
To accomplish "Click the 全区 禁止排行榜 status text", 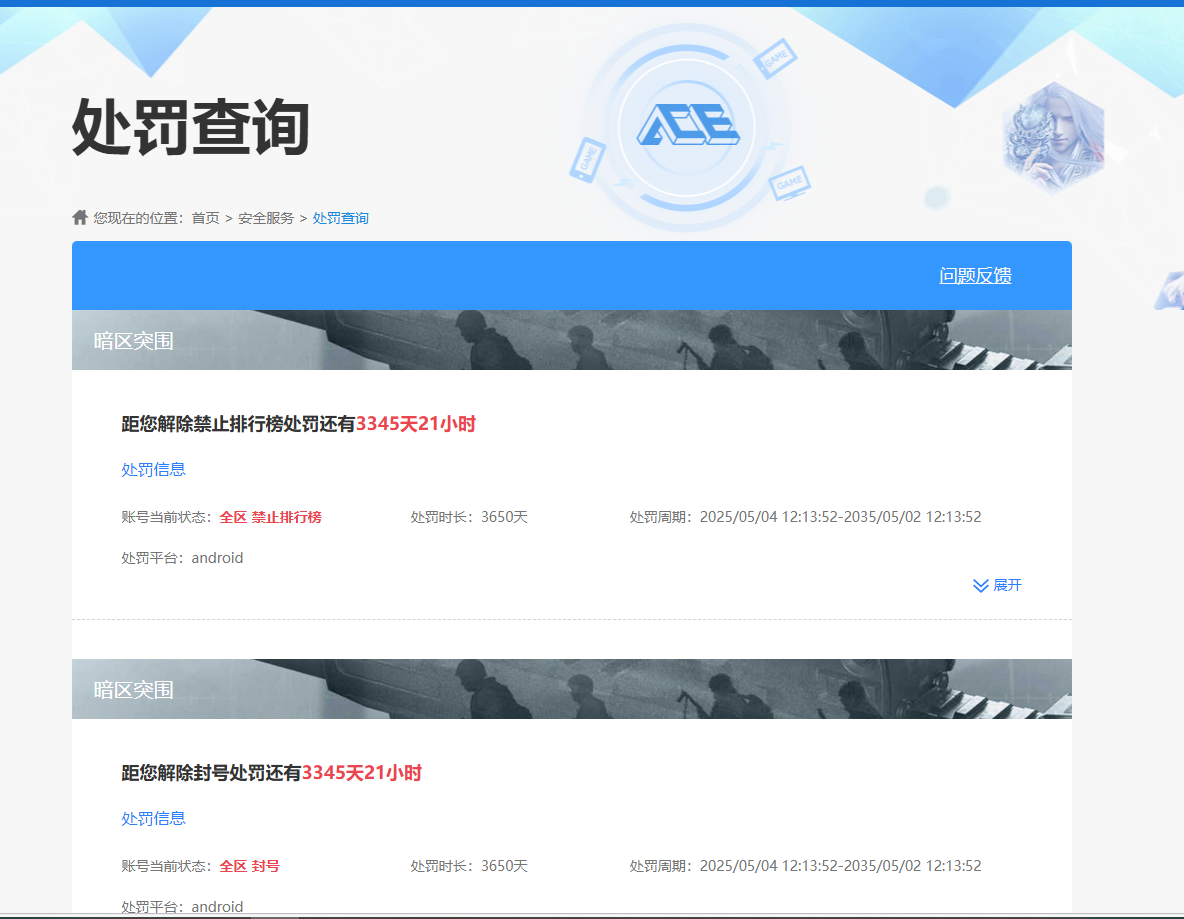I will click(270, 517).
